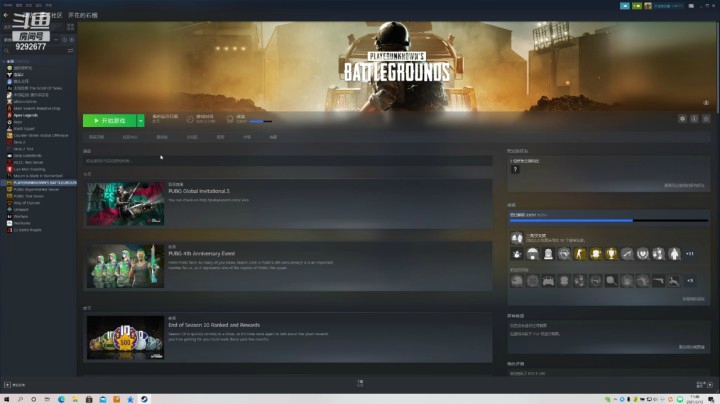Open the second tab under the Play button
Image resolution: width=720 pixels, height=404 pixels.
click(130, 137)
